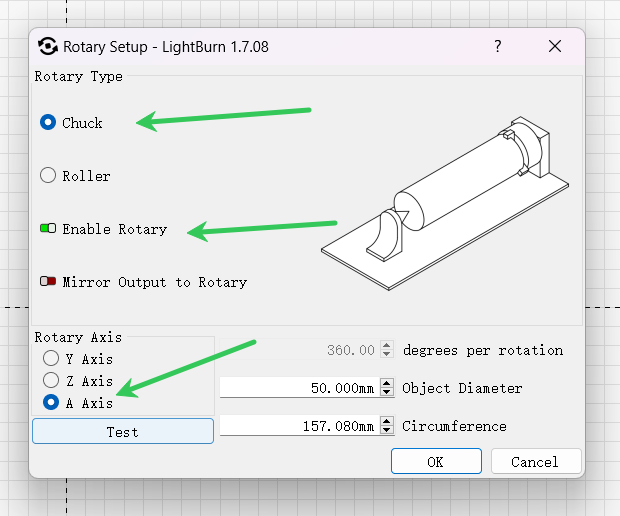Click the LightBurn rotary icon in title bar
Viewport: 620px width, 516px height.
click(48, 46)
